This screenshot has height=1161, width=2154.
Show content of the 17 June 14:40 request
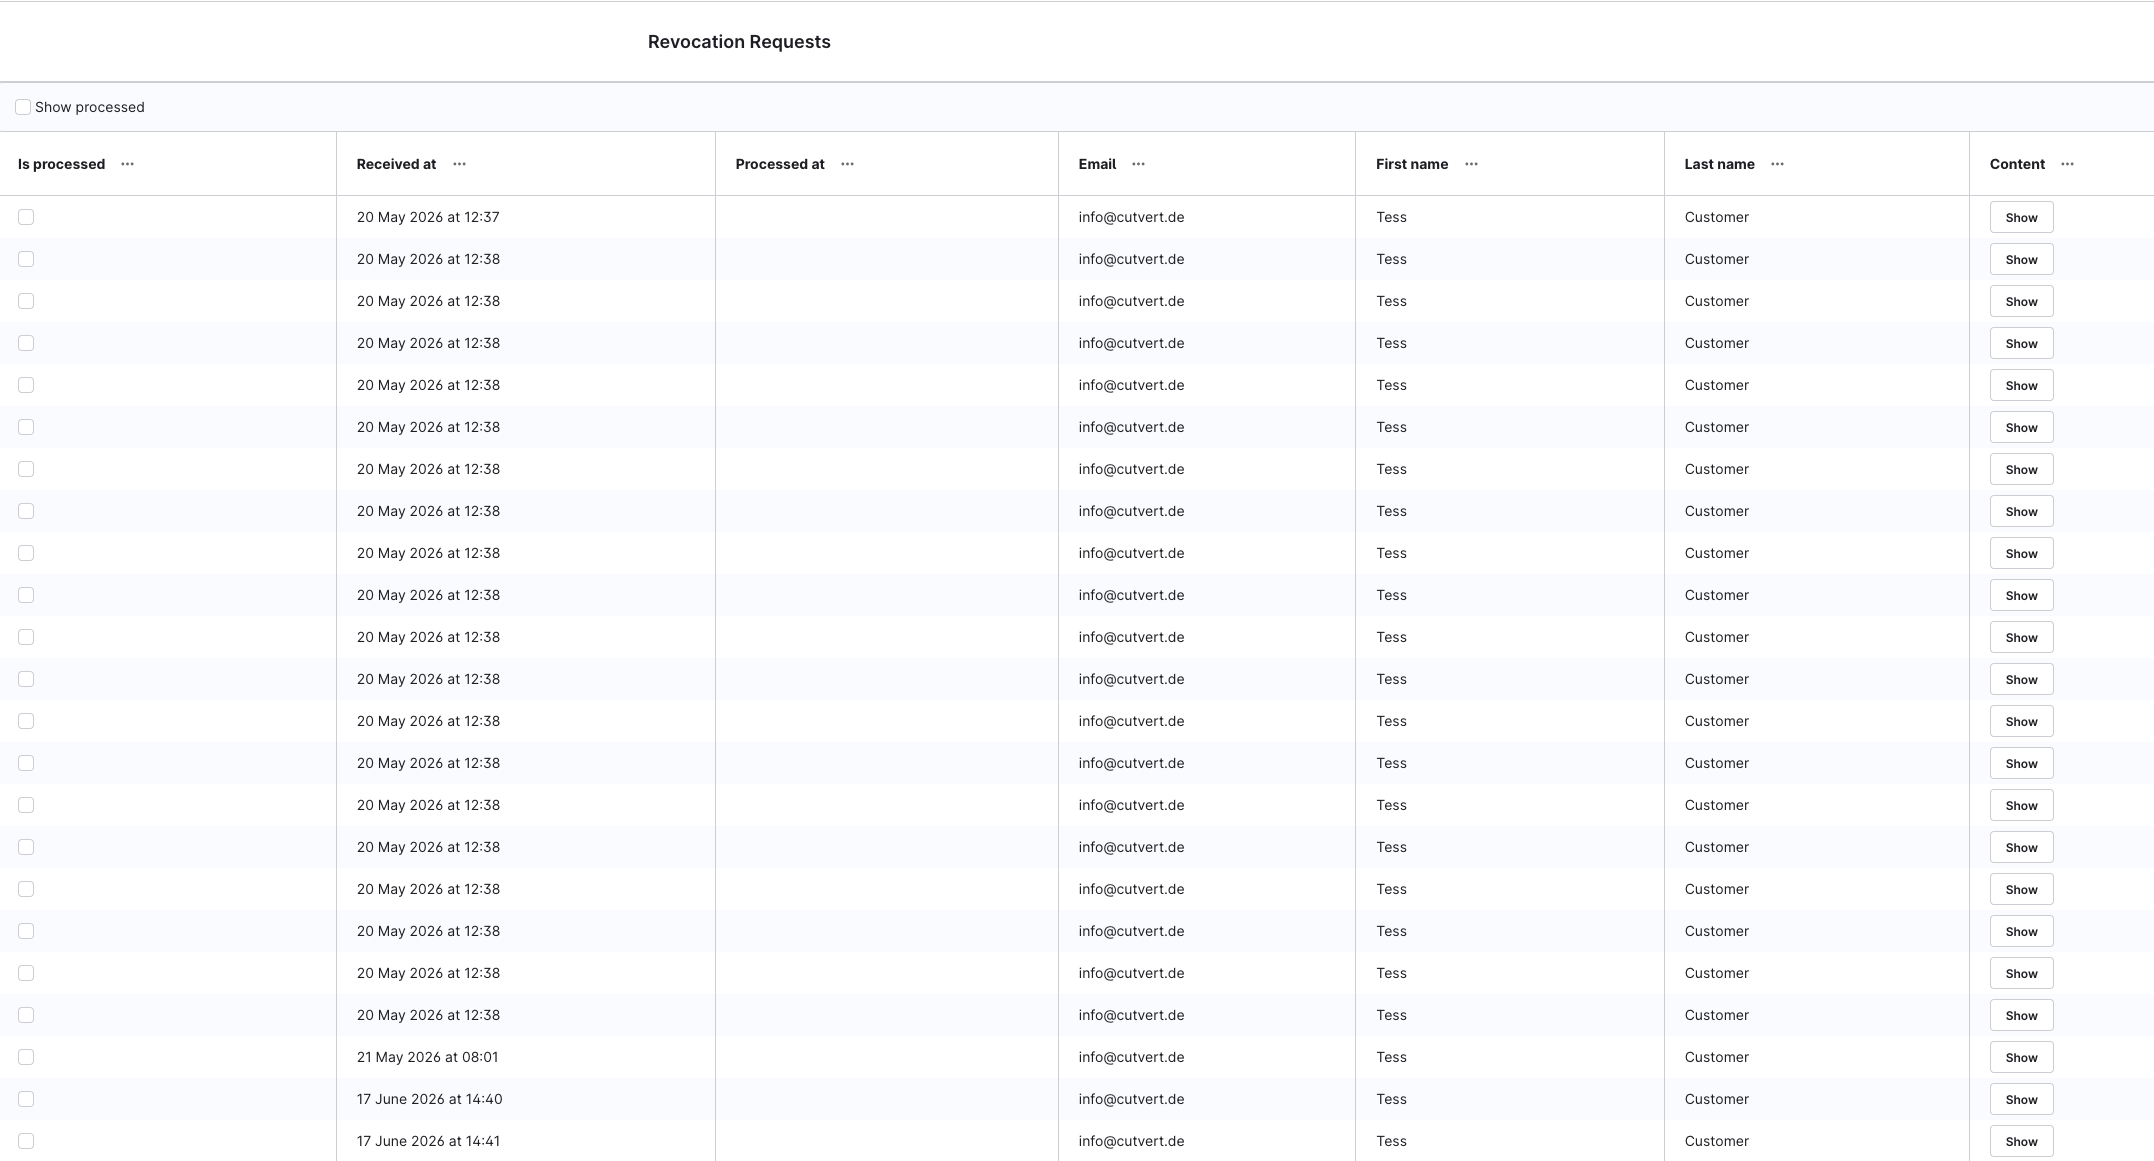coord(2021,1099)
